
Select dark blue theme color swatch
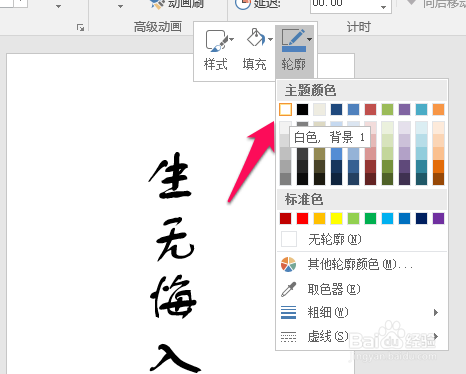337,109
